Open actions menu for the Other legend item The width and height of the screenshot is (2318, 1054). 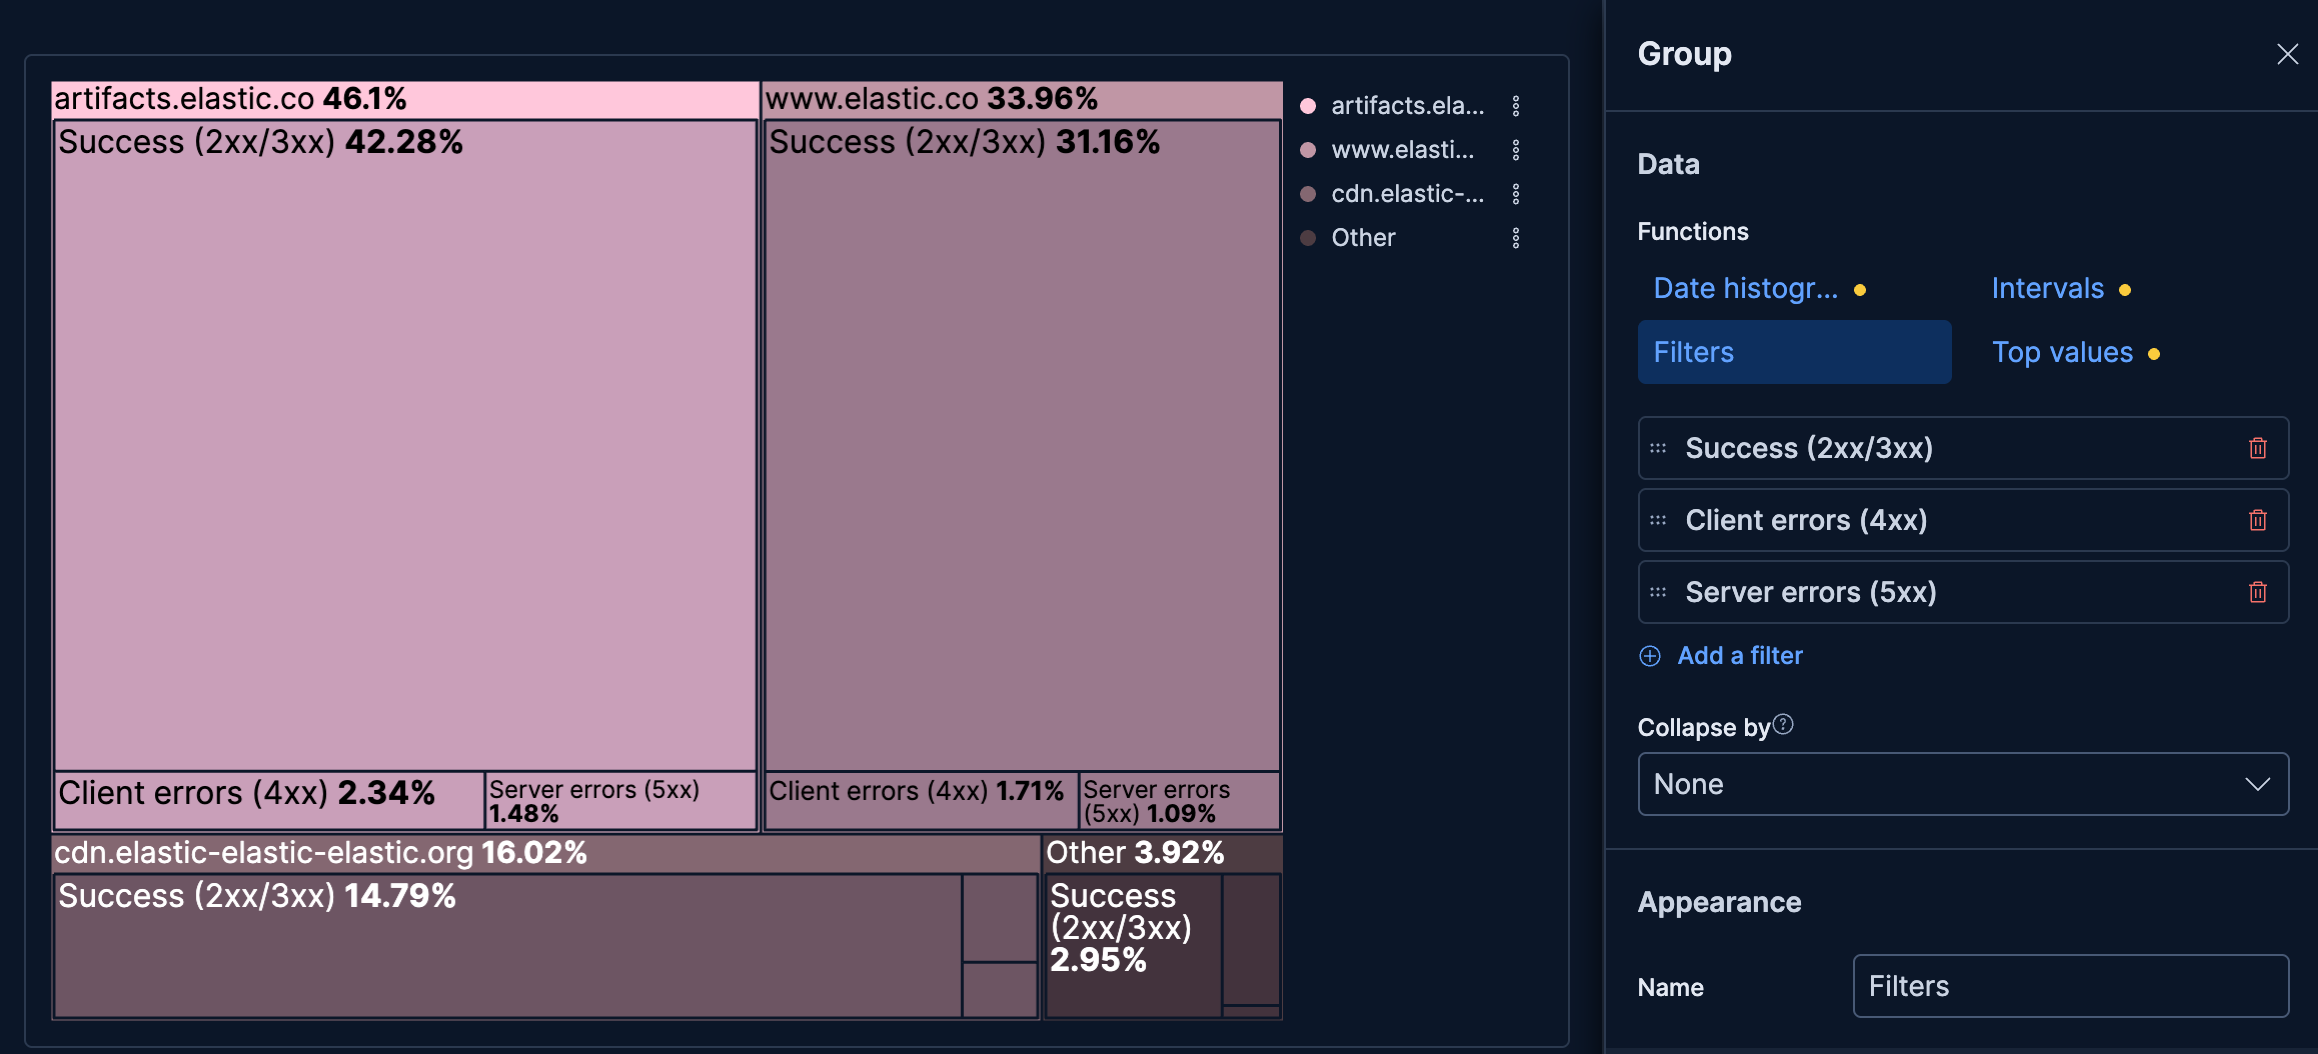1518,237
